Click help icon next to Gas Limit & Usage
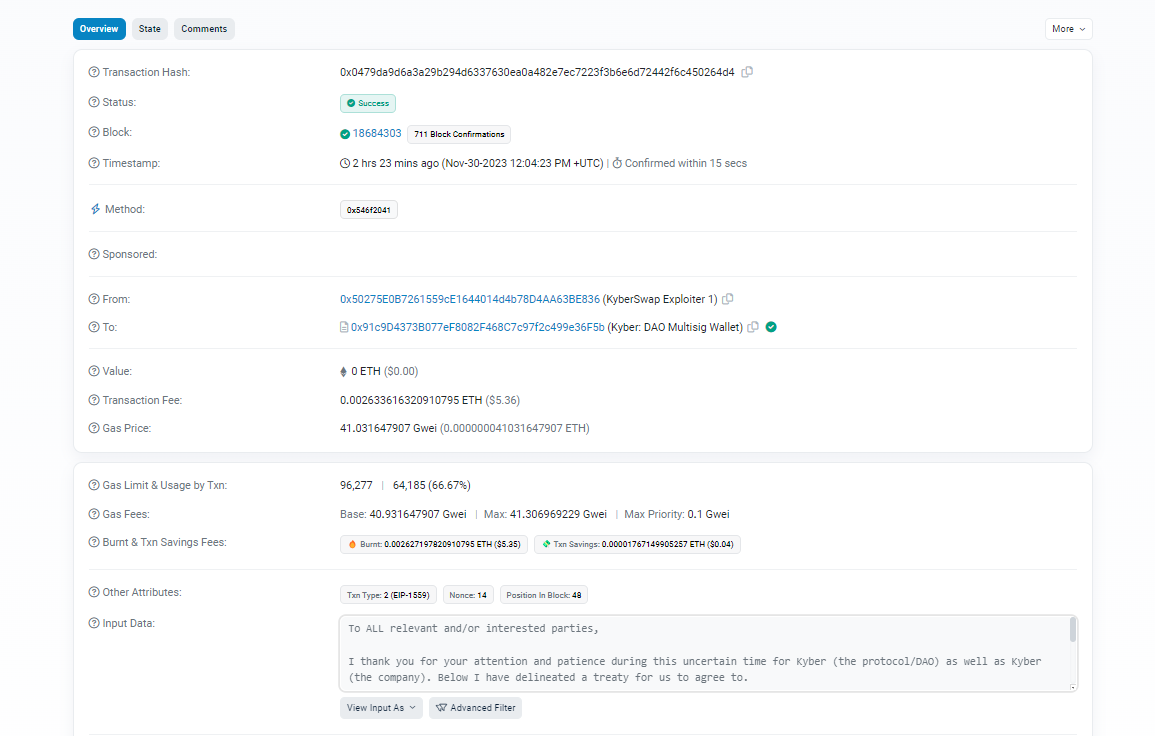Image resolution: width=1155 pixels, height=736 pixels. click(94, 486)
